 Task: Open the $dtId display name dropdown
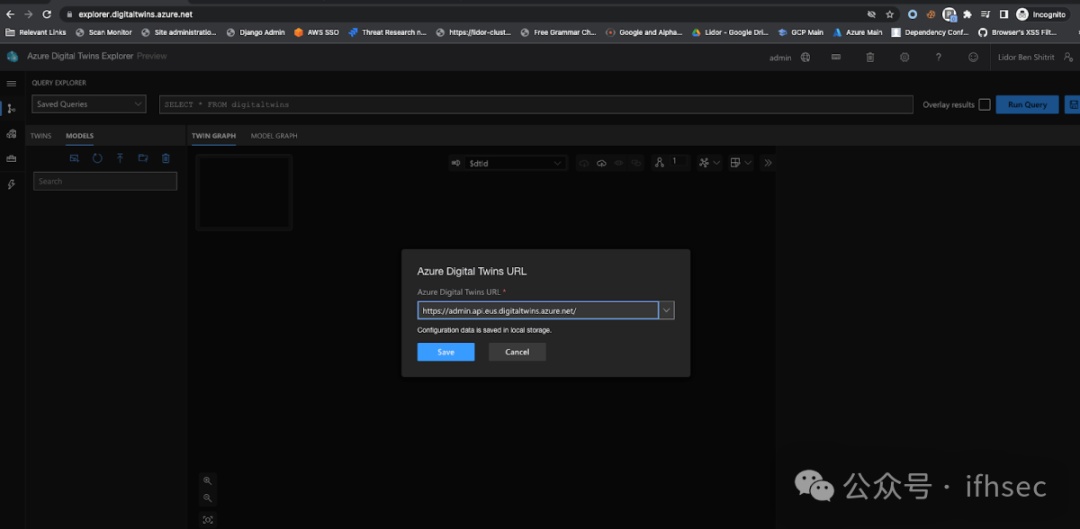click(516, 163)
